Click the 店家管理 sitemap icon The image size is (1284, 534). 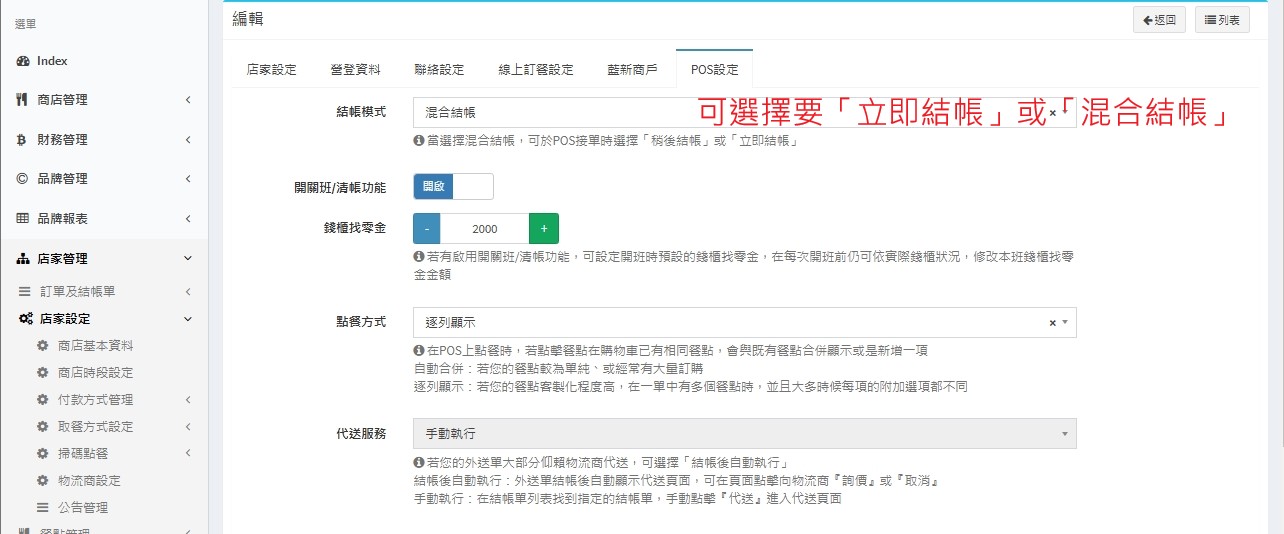23,259
